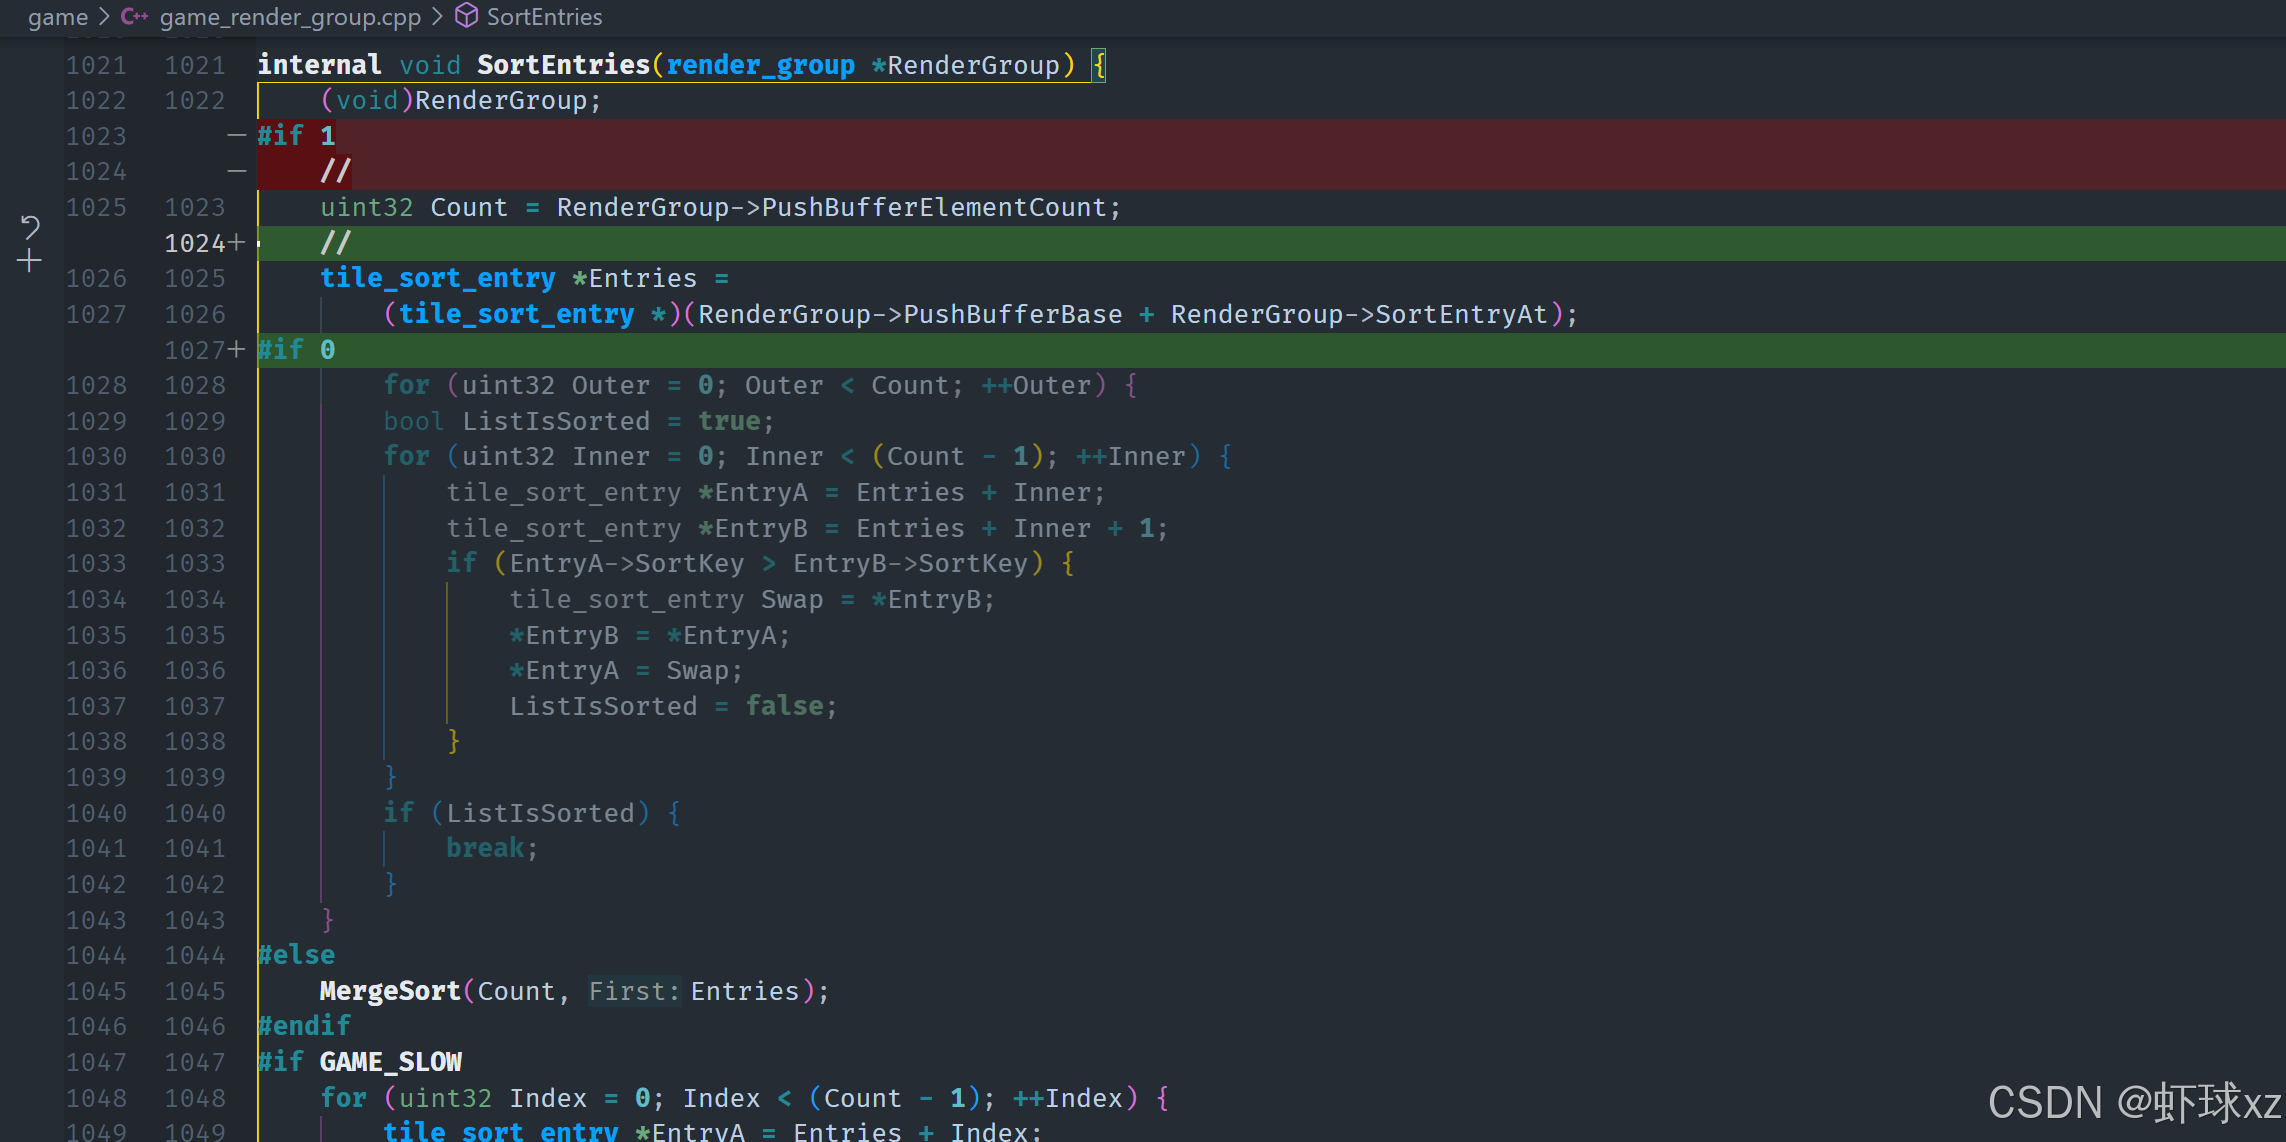This screenshot has width=2286, height=1142.
Task: Click the yellow opening brace of SortEntries
Action: click(1099, 65)
